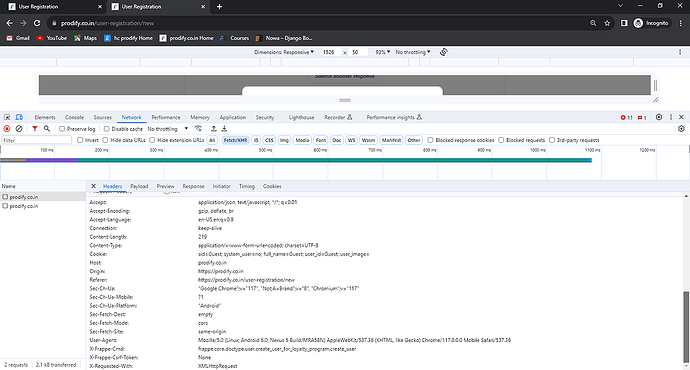Open the Payload tab
This screenshot has height=370, width=690.
click(x=139, y=186)
